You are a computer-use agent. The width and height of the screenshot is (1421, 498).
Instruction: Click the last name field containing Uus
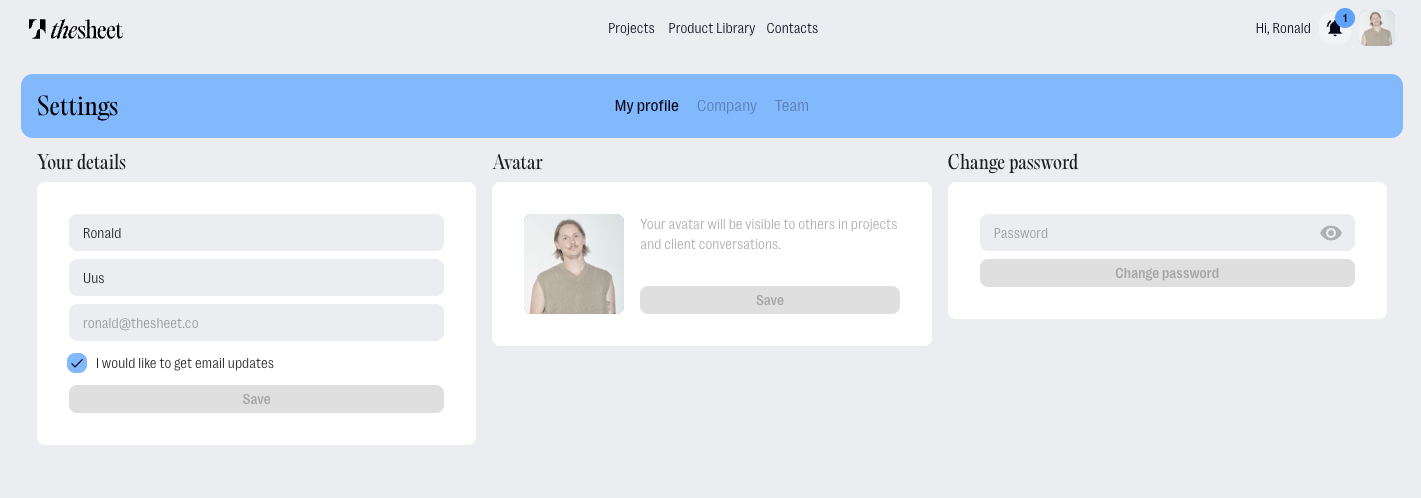coord(256,278)
